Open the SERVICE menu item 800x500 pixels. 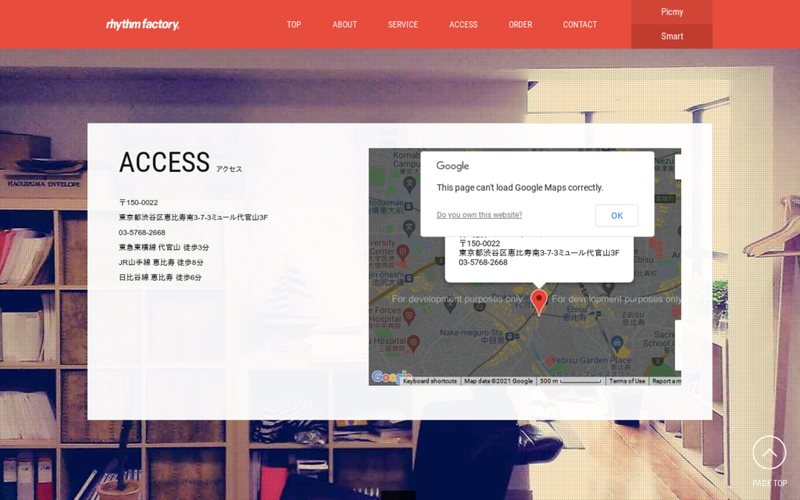pos(403,24)
